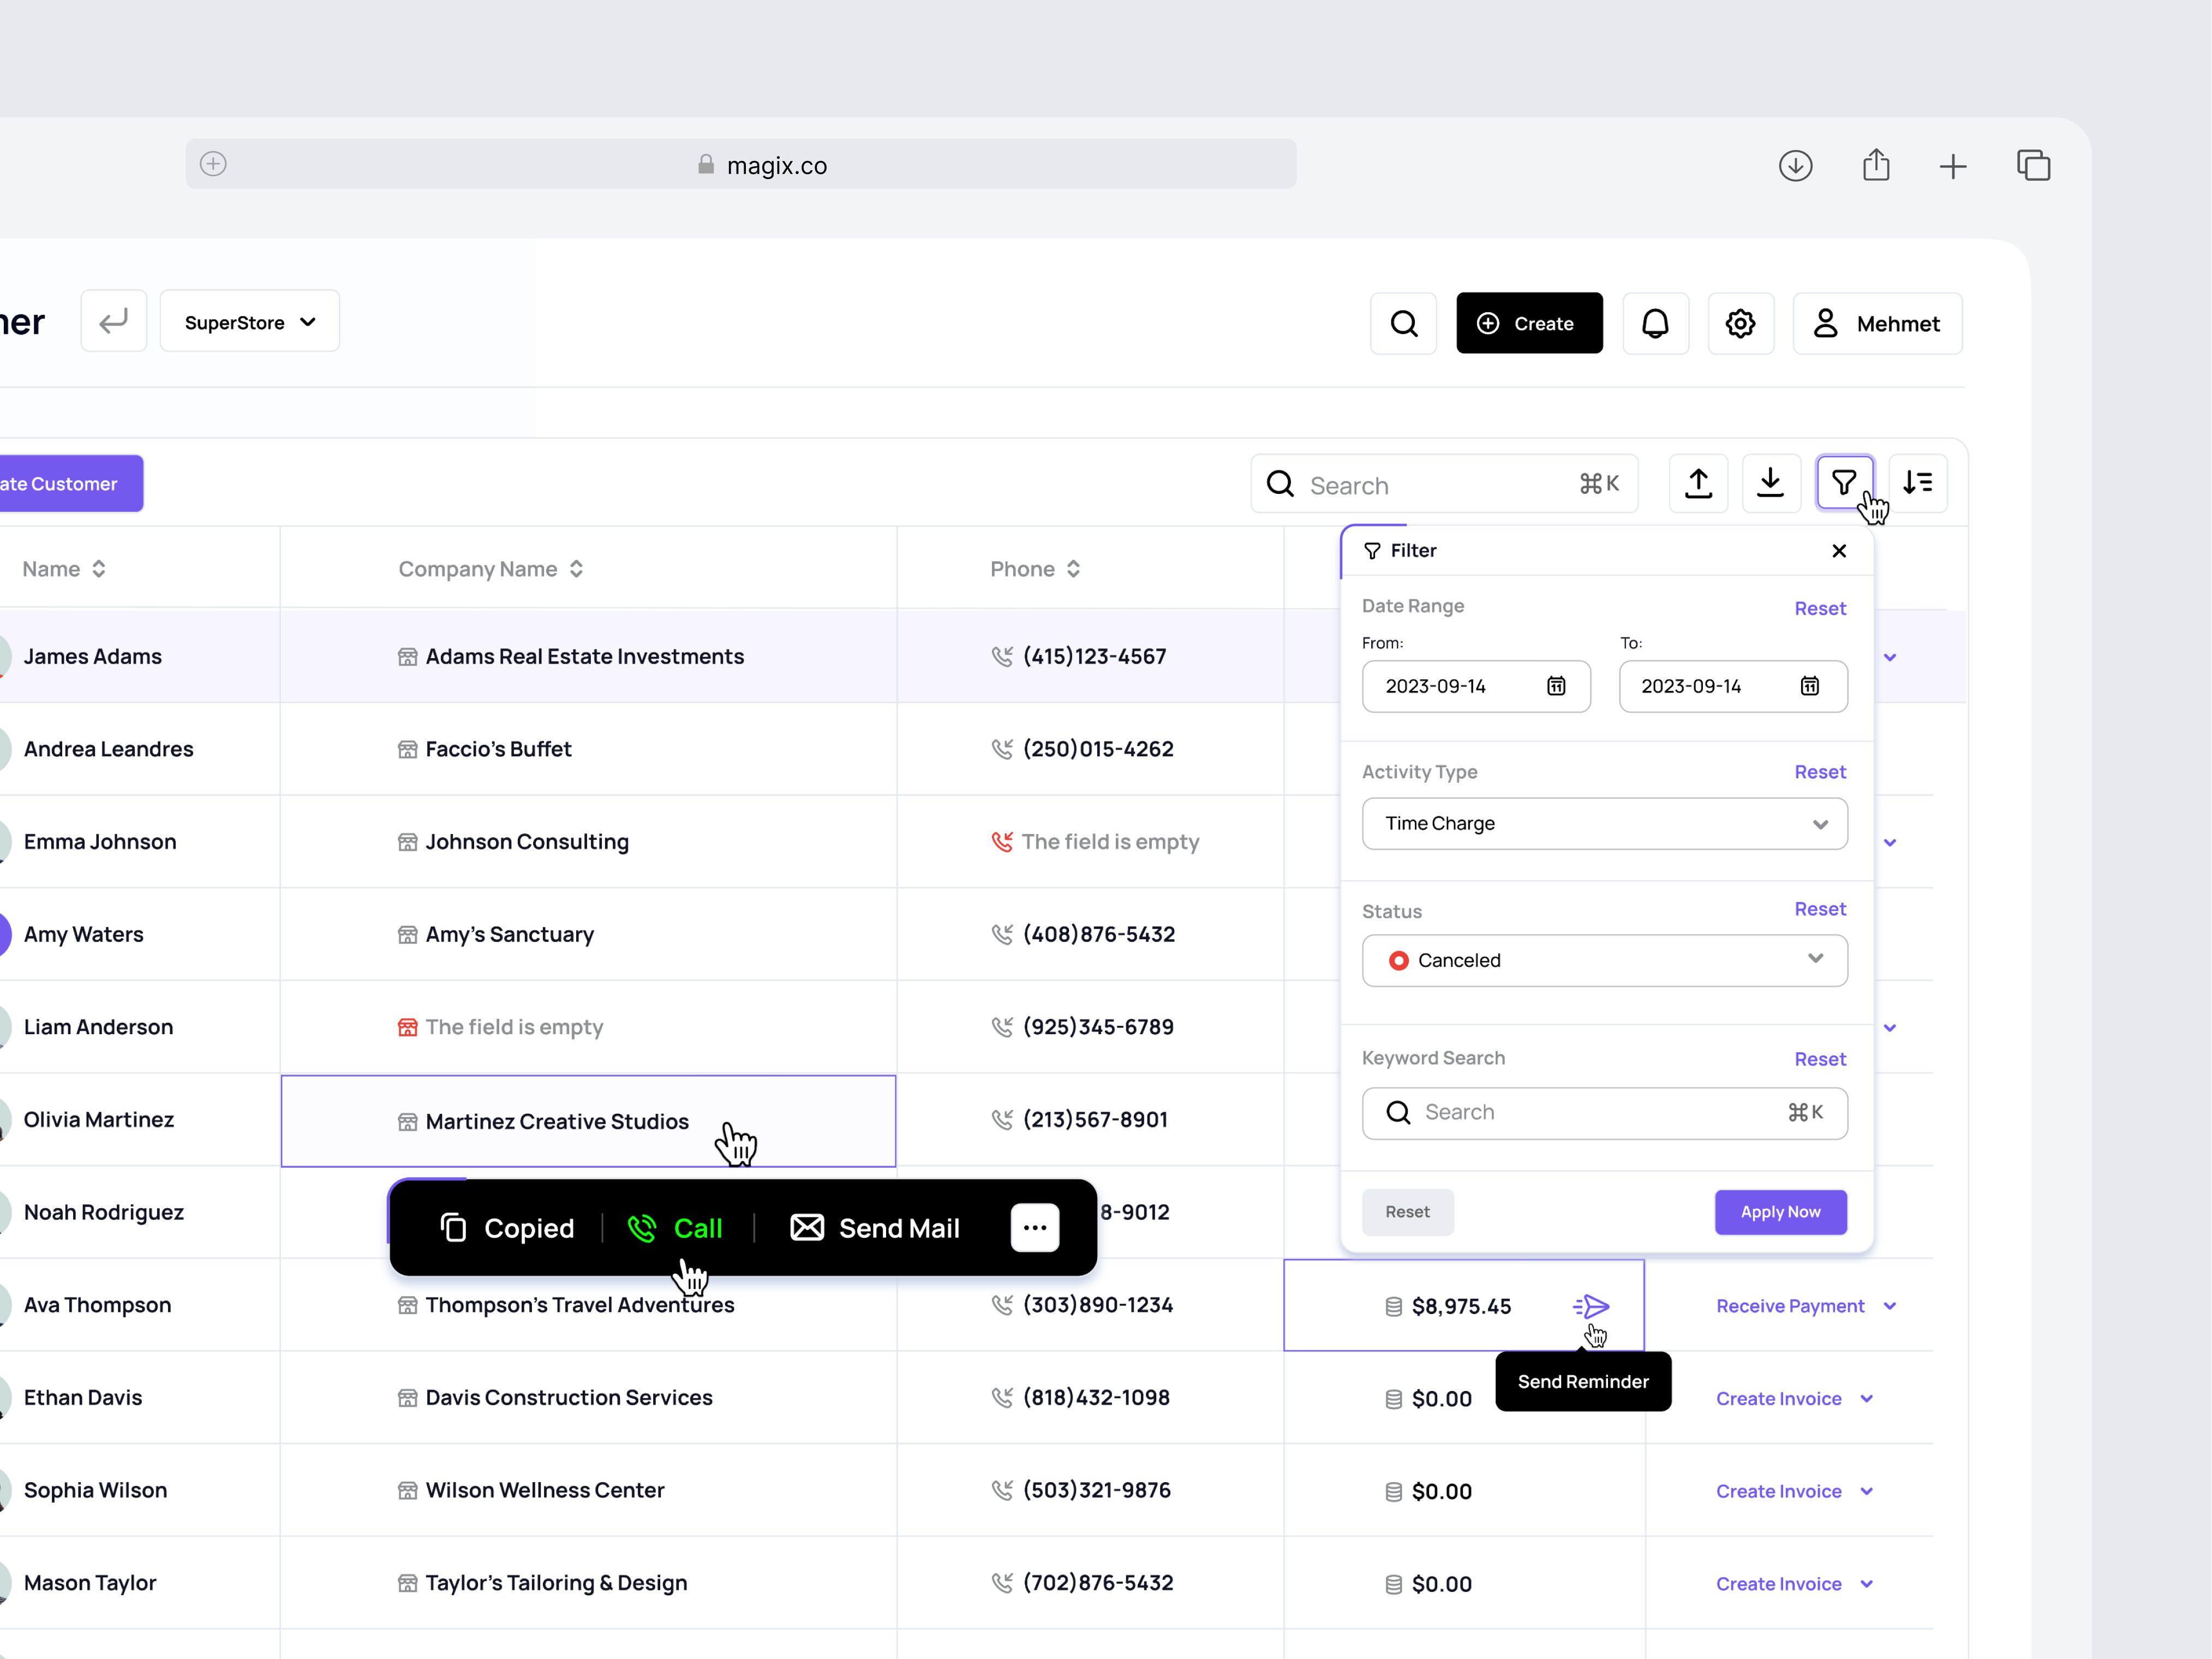Send a reminder via the paper plane icon
The width and height of the screenshot is (2212, 1659).
[1591, 1306]
